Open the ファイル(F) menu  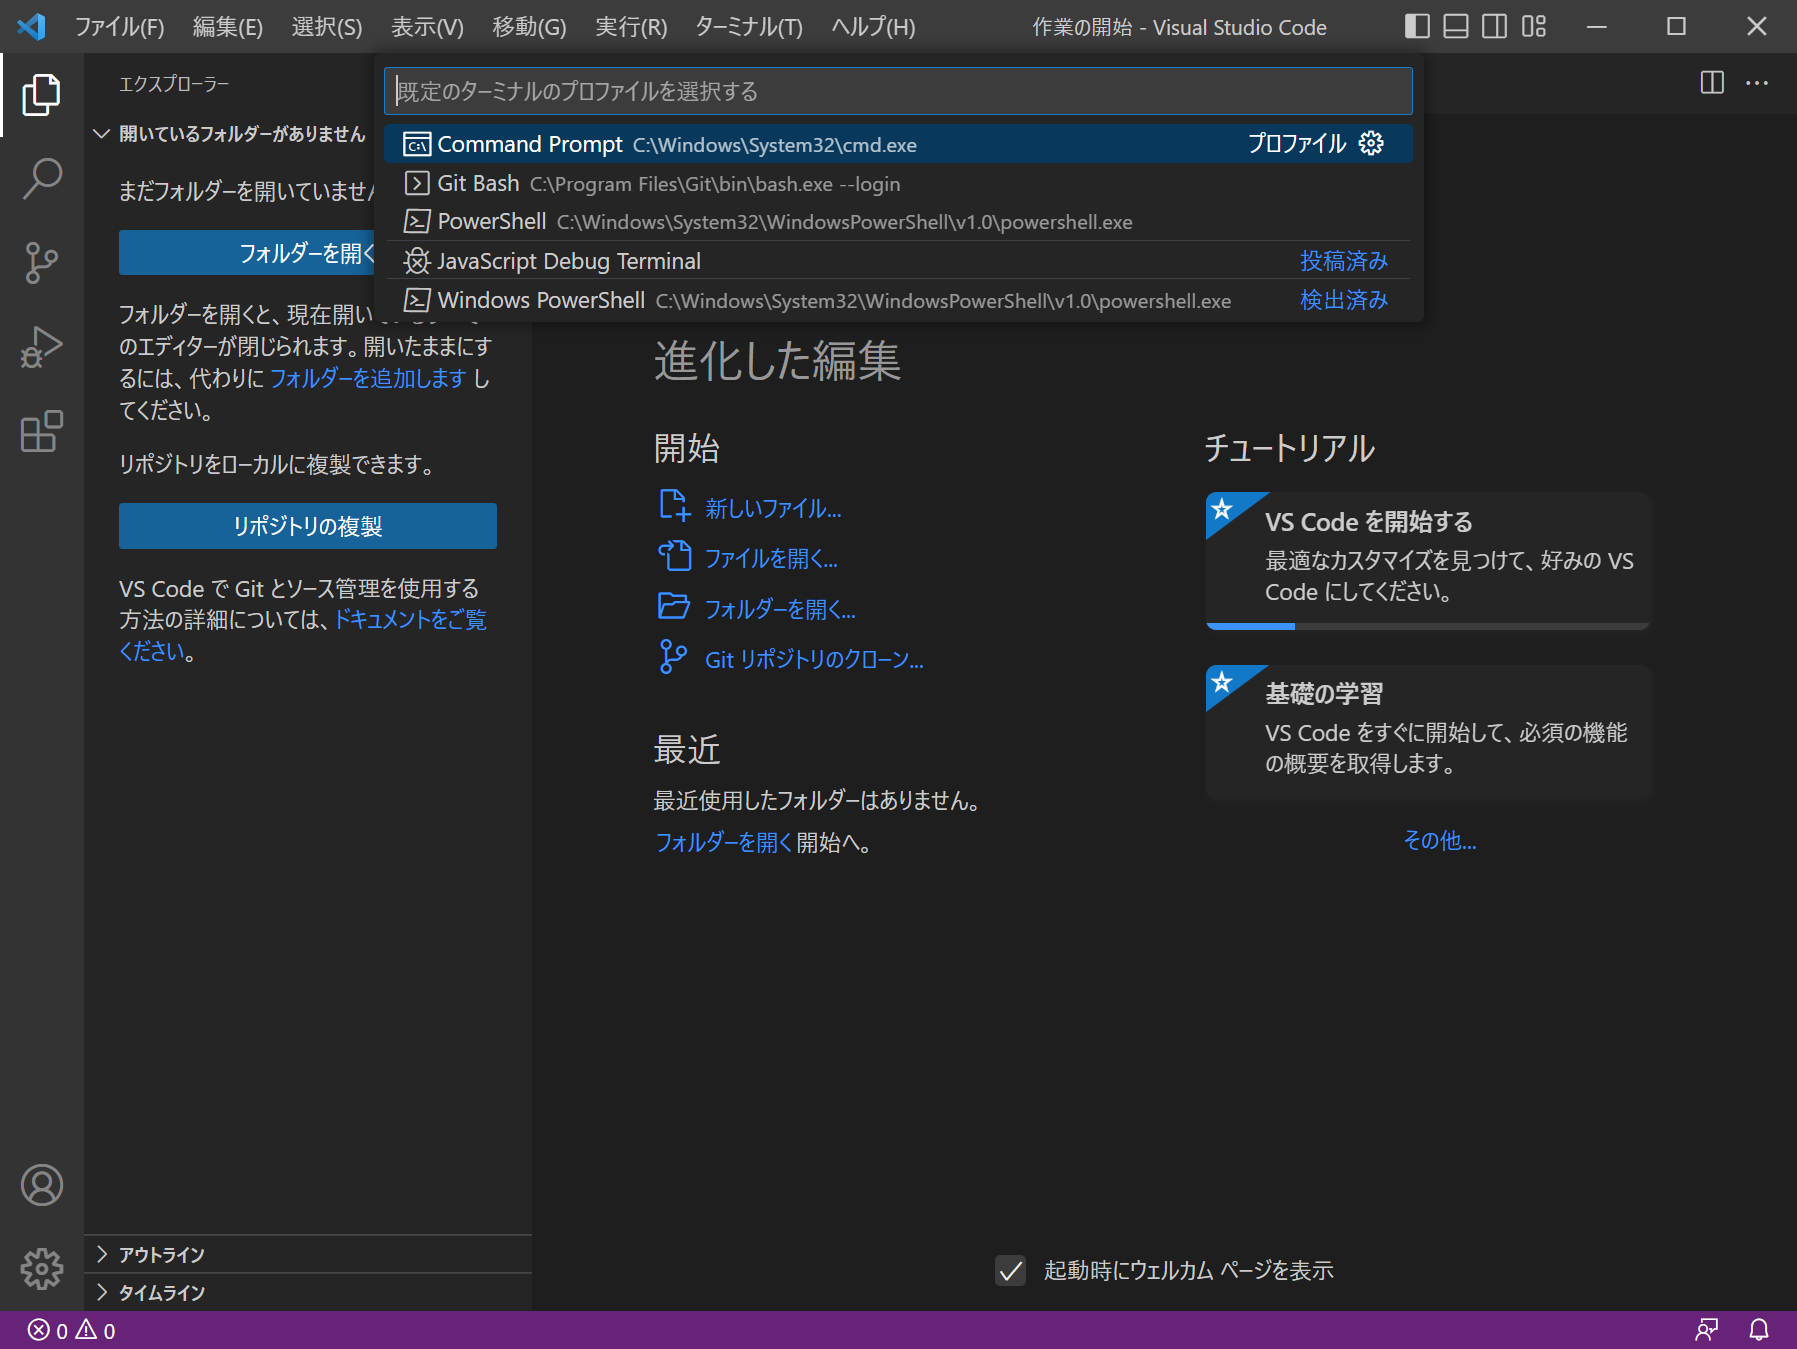pos(120,27)
